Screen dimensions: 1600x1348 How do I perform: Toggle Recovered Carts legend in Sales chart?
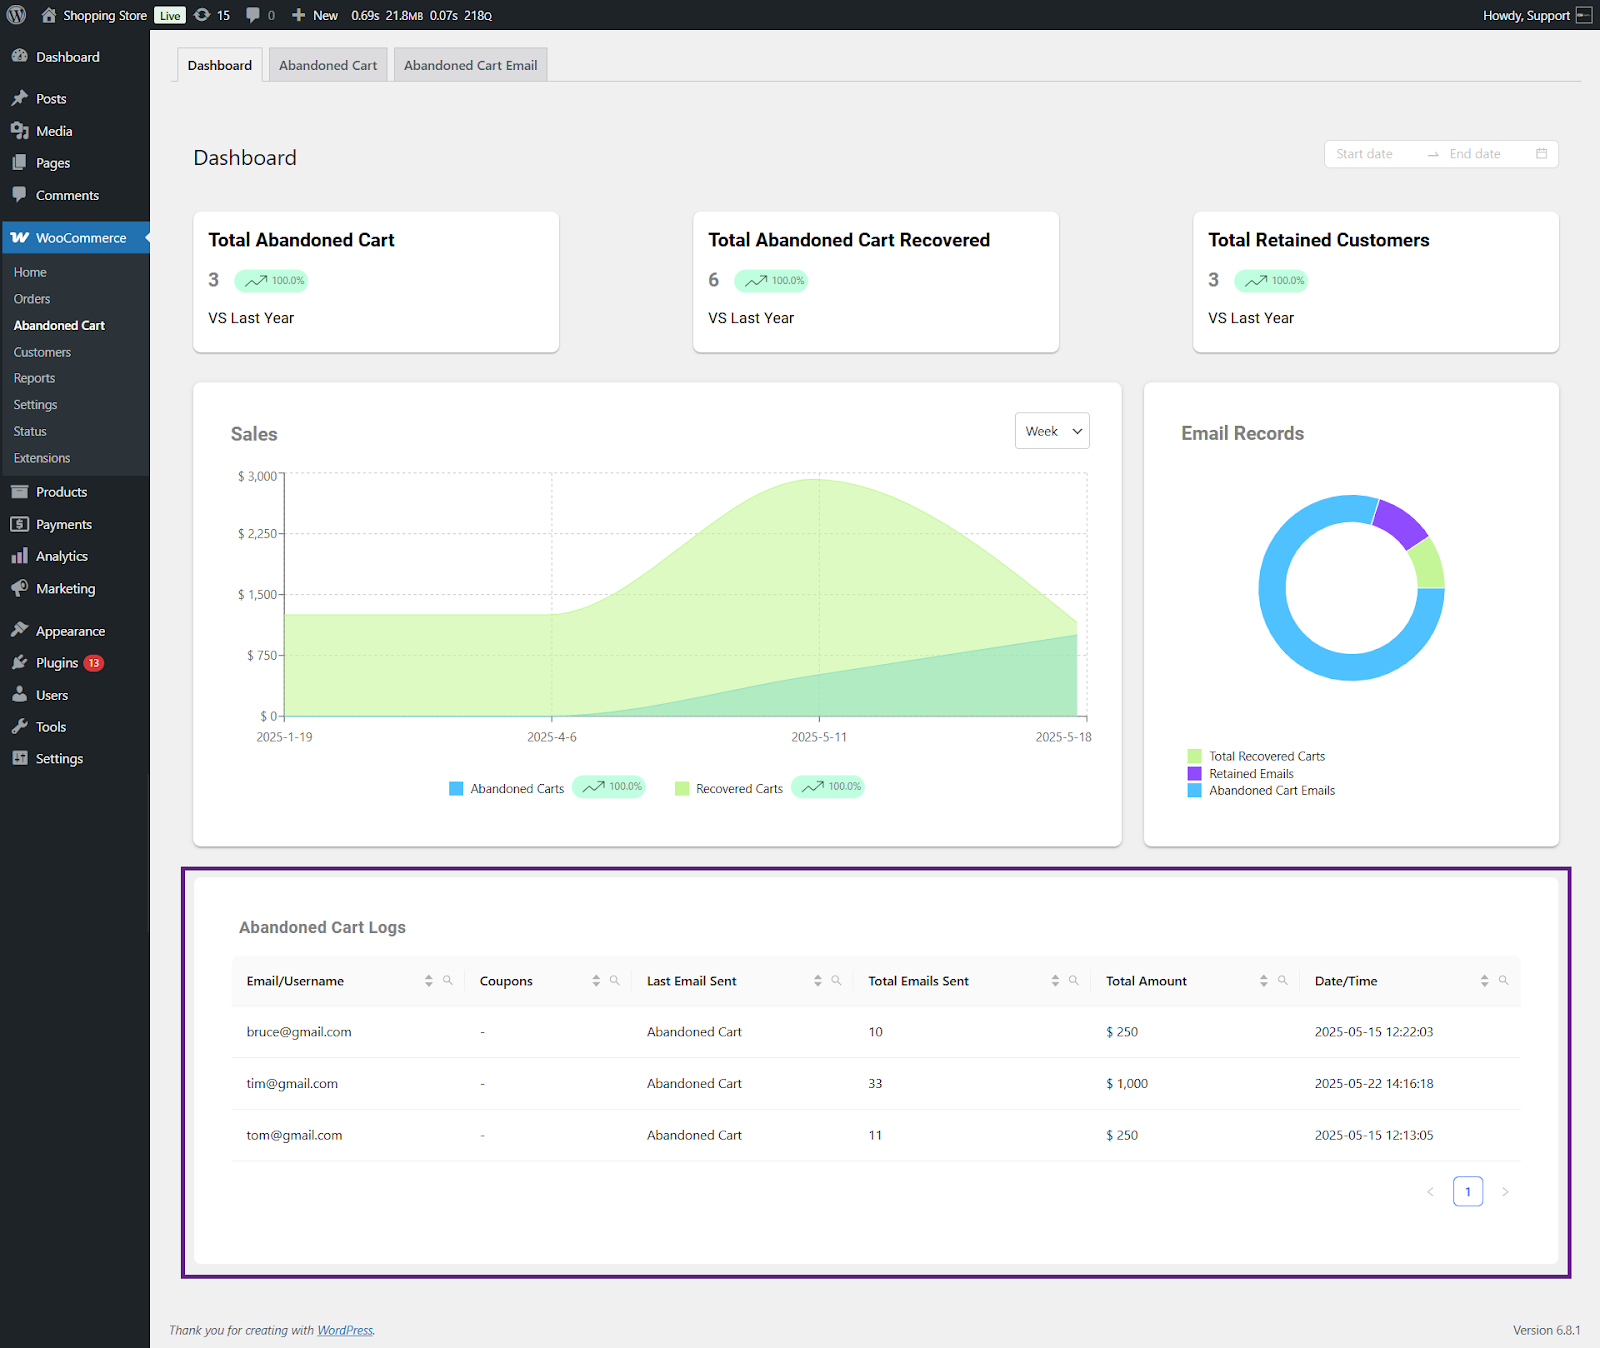tap(729, 789)
